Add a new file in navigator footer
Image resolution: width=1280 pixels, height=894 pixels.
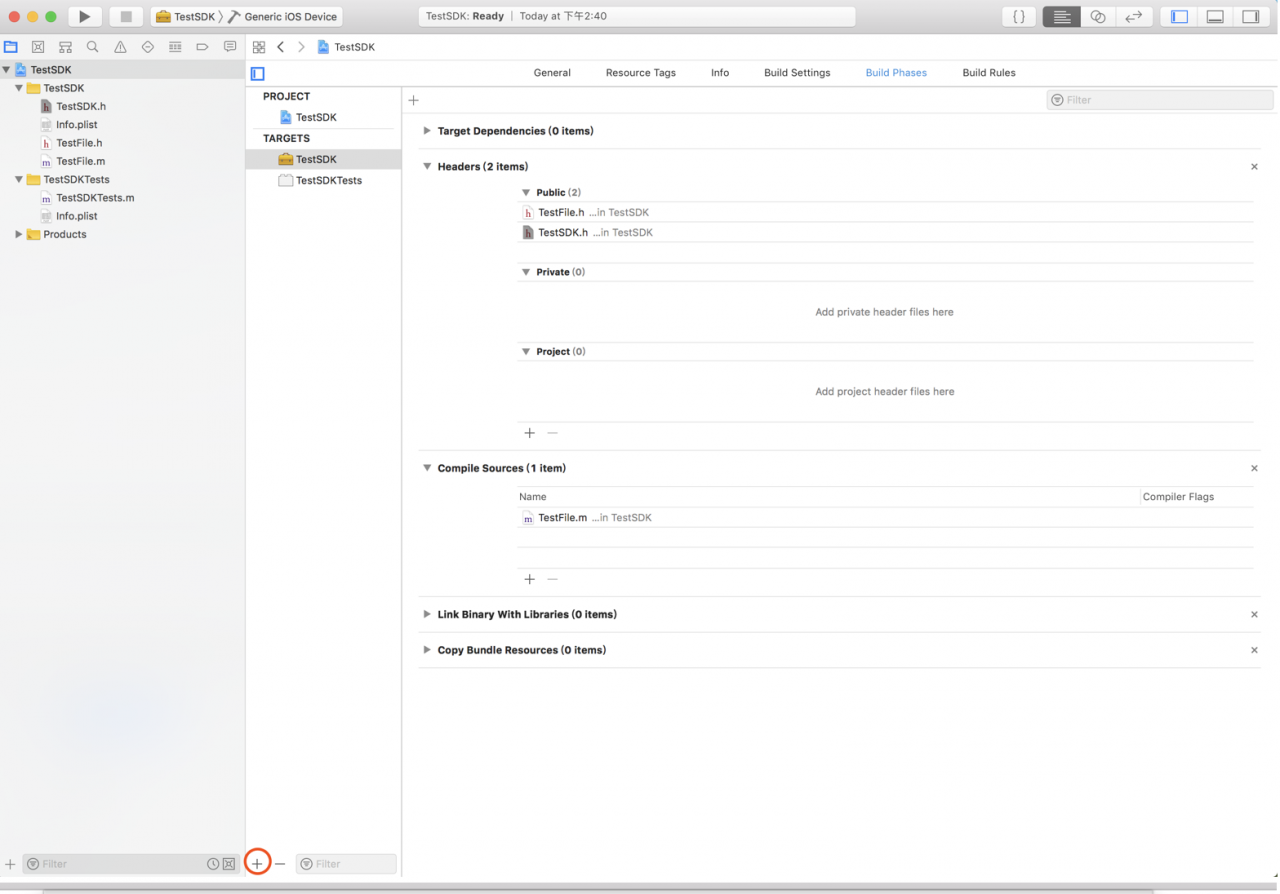coord(10,864)
